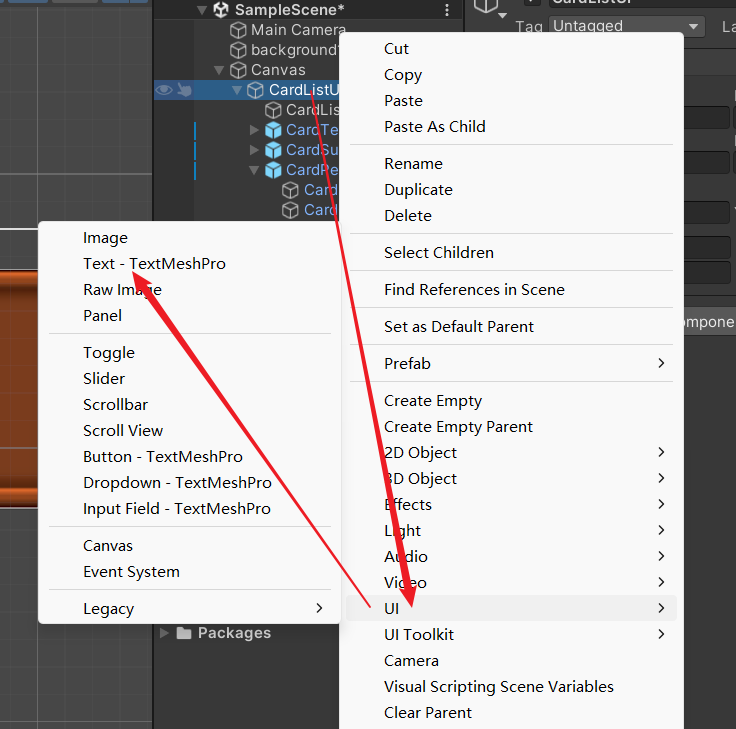
Task: Open the Video submenu
Action: point(511,583)
